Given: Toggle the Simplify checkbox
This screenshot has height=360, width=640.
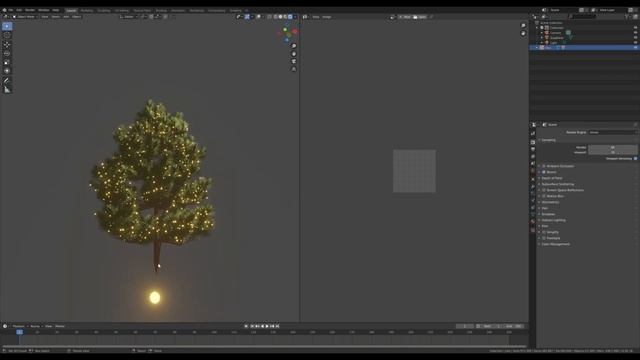Looking at the screenshot, I should [x=544, y=232].
